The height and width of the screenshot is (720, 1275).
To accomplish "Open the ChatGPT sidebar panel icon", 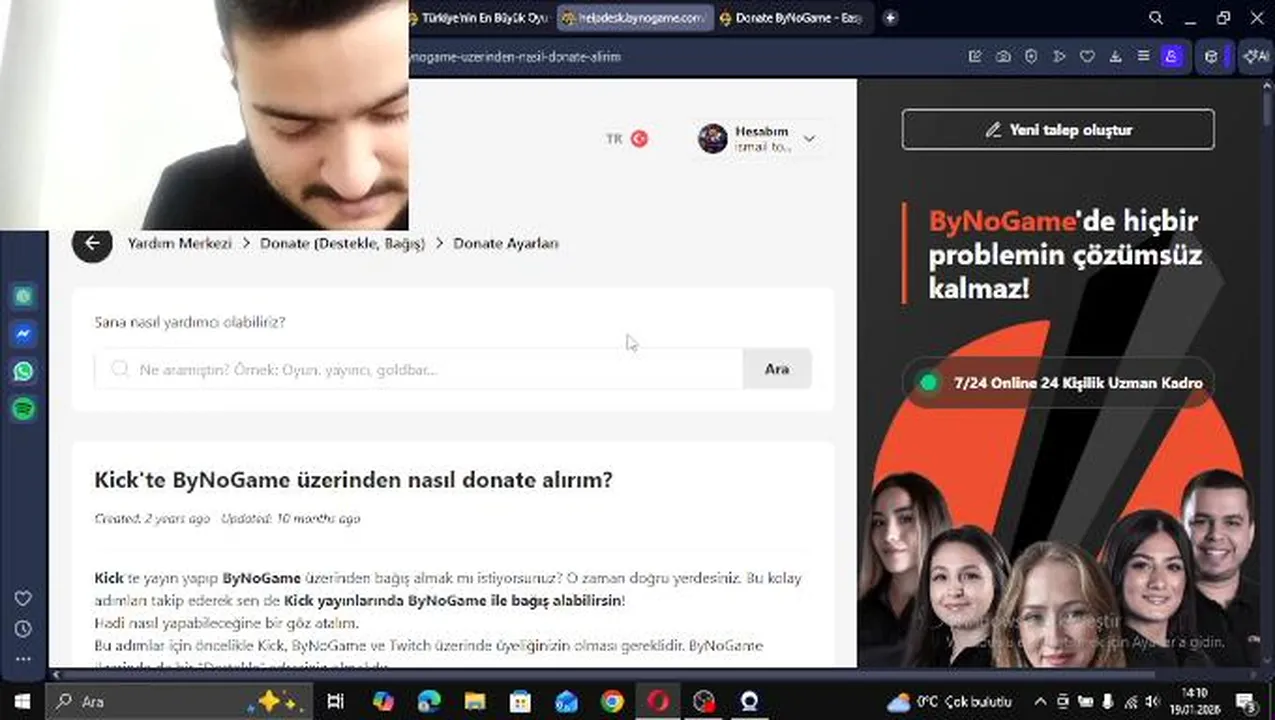I will tap(23, 296).
